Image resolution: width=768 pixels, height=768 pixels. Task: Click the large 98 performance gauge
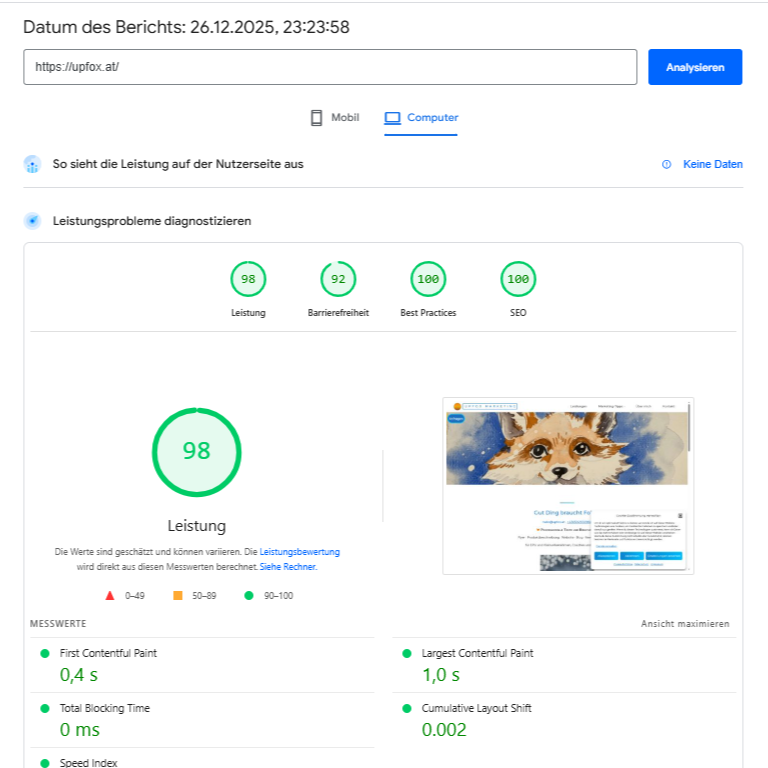pyautogui.click(x=196, y=451)
